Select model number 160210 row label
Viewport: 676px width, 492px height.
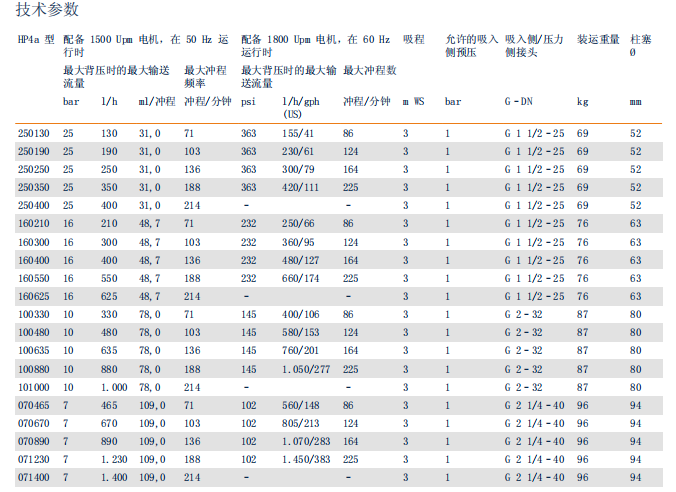pyautogui.click(x=33, y=224)
